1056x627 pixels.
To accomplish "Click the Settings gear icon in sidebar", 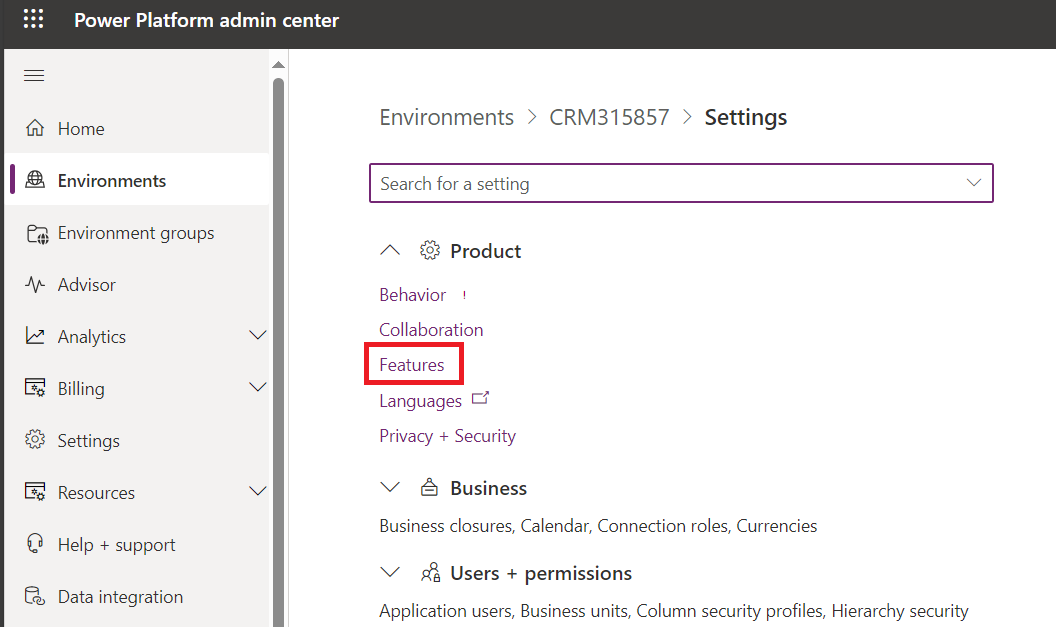I will (35, 440).
